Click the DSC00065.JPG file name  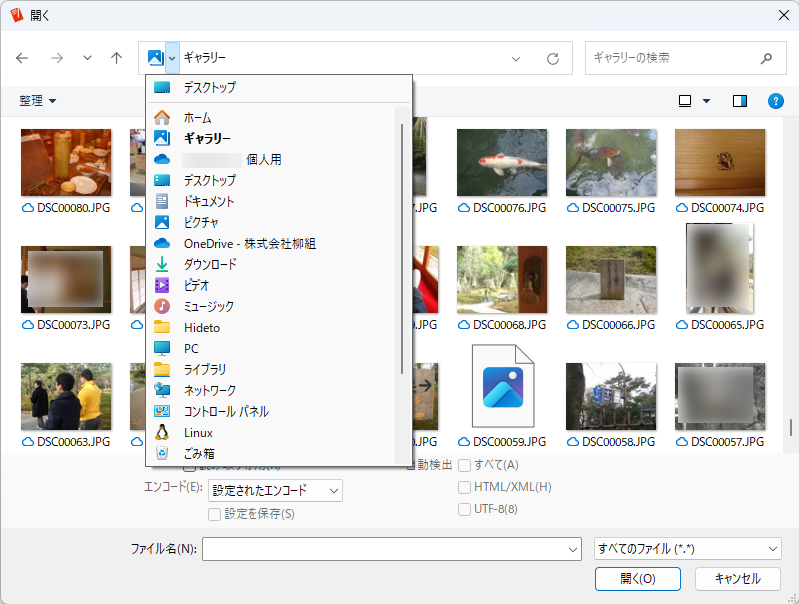coord(727,325)
